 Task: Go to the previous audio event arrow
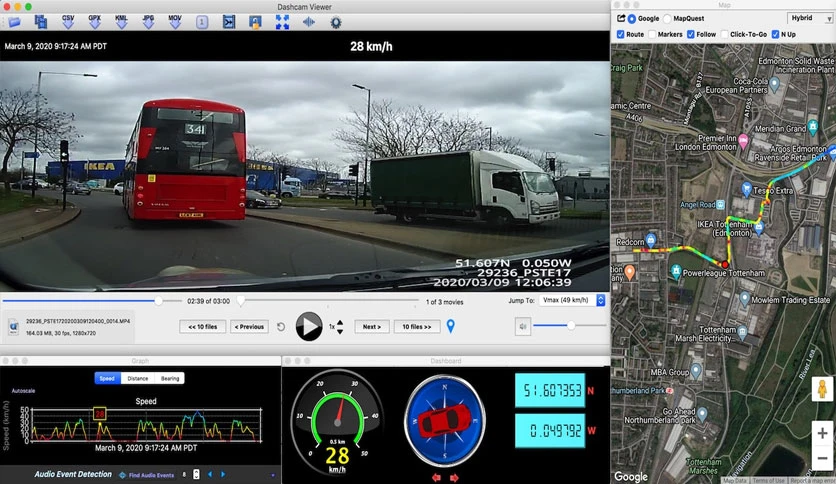(210, 474)
